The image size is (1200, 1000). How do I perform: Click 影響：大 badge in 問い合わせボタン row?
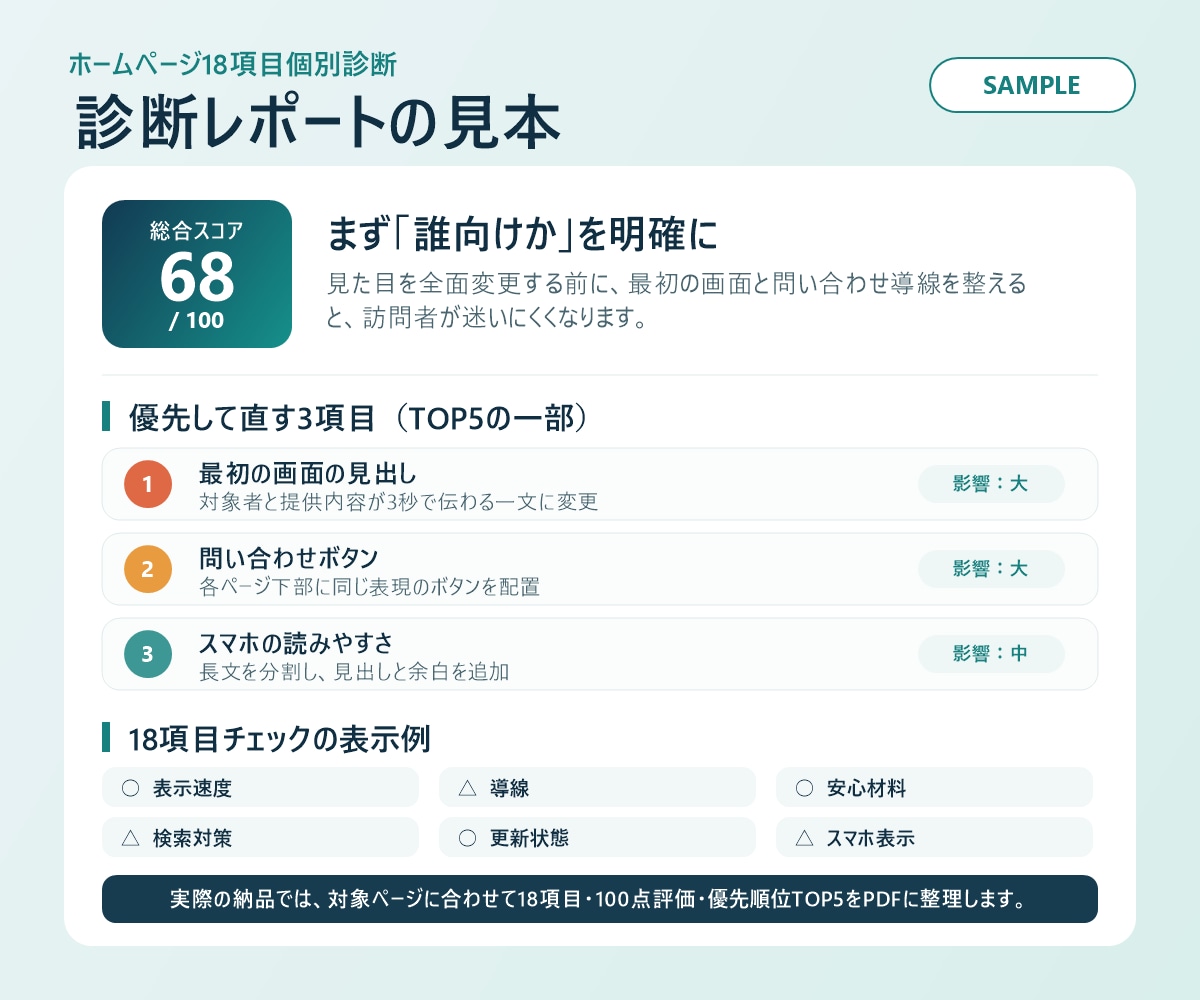[x=991, y=569]
